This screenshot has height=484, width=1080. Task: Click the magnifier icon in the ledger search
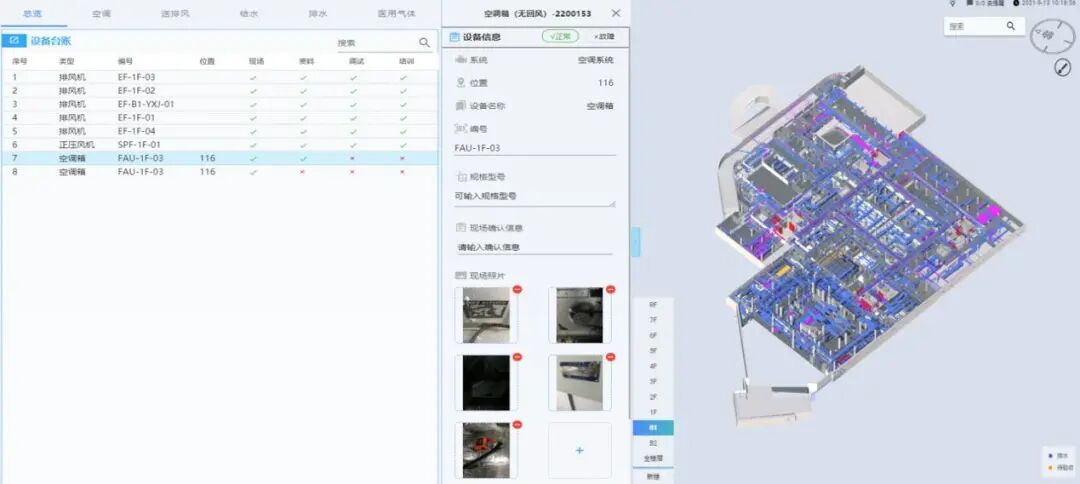coord(424,43)
